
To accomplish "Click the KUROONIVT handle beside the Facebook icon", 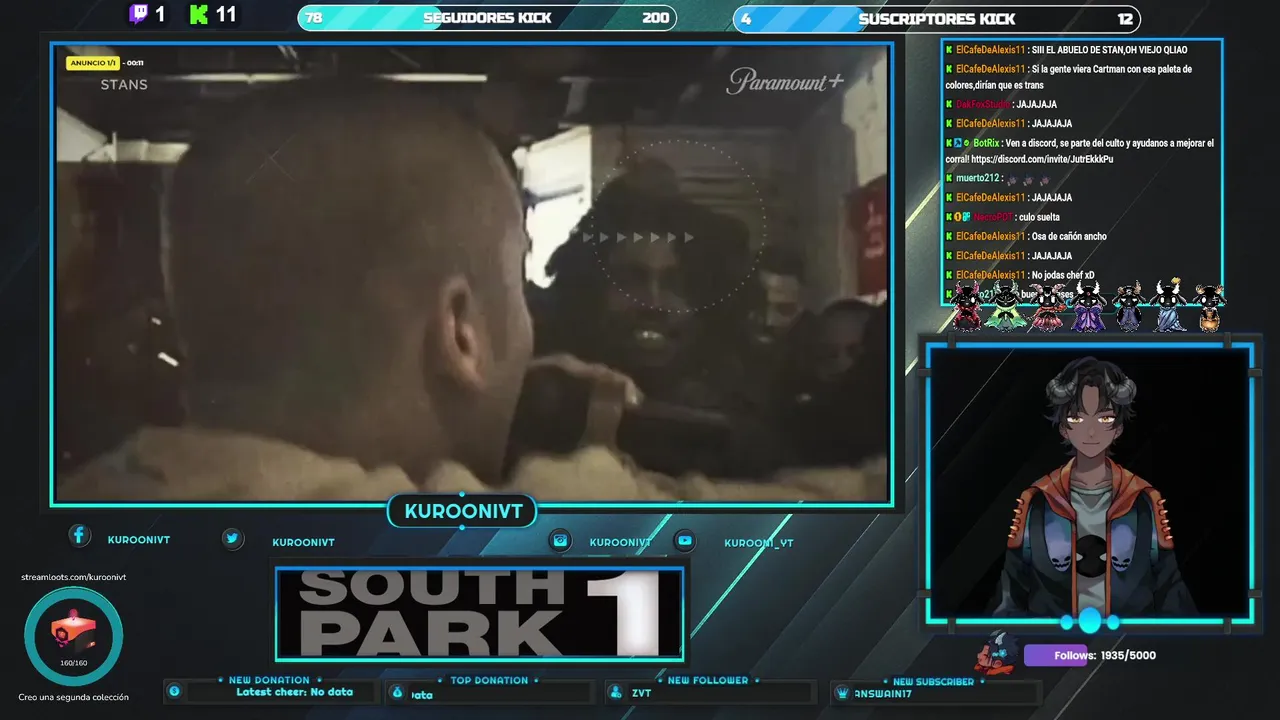I will pos(139,540).
